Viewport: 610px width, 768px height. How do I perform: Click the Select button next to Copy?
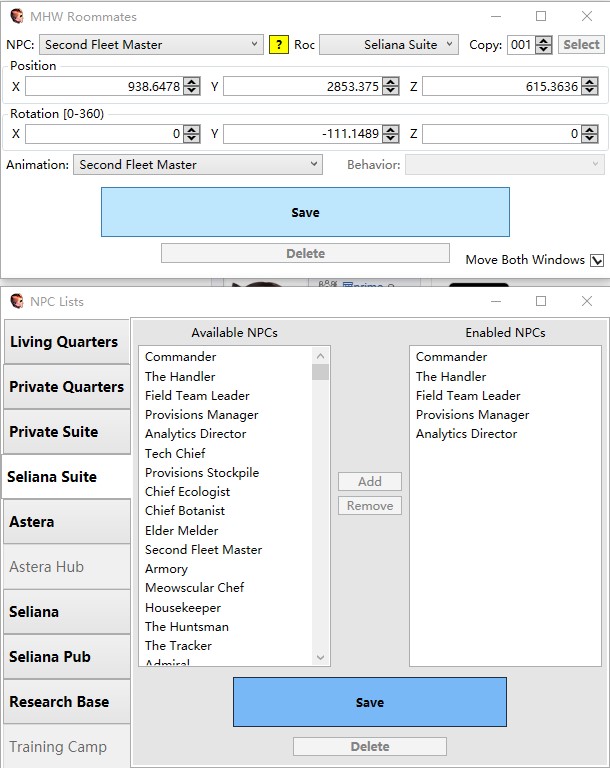click(x=581, y=45)
